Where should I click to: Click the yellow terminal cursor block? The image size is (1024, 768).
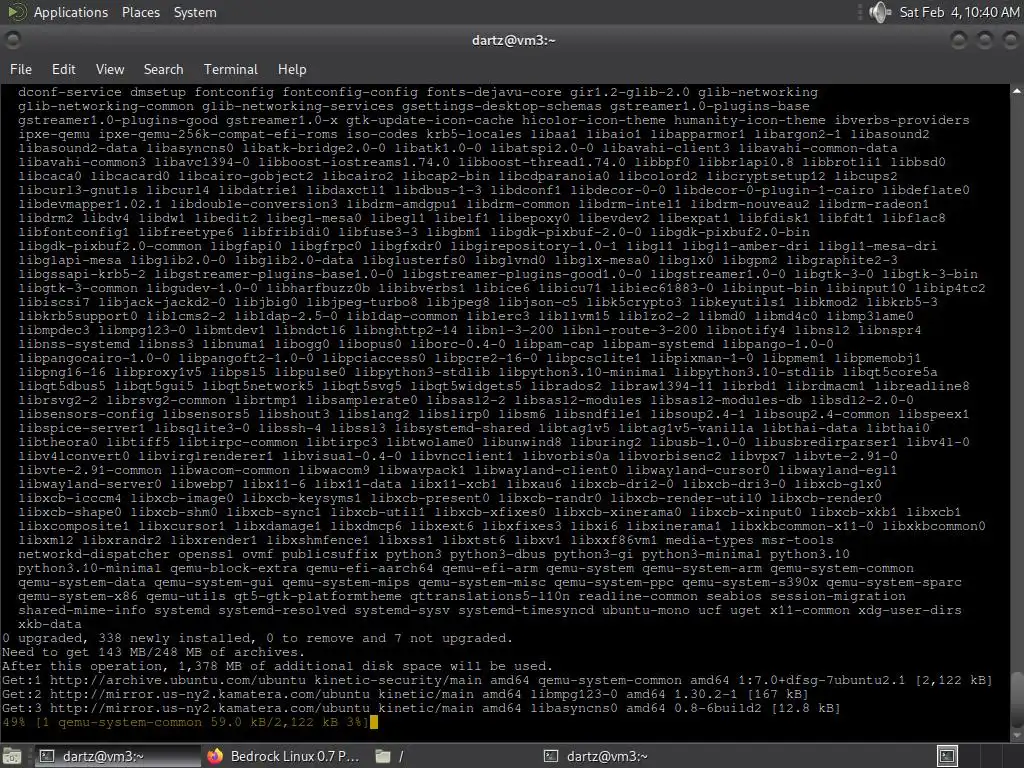click(374, 722)
